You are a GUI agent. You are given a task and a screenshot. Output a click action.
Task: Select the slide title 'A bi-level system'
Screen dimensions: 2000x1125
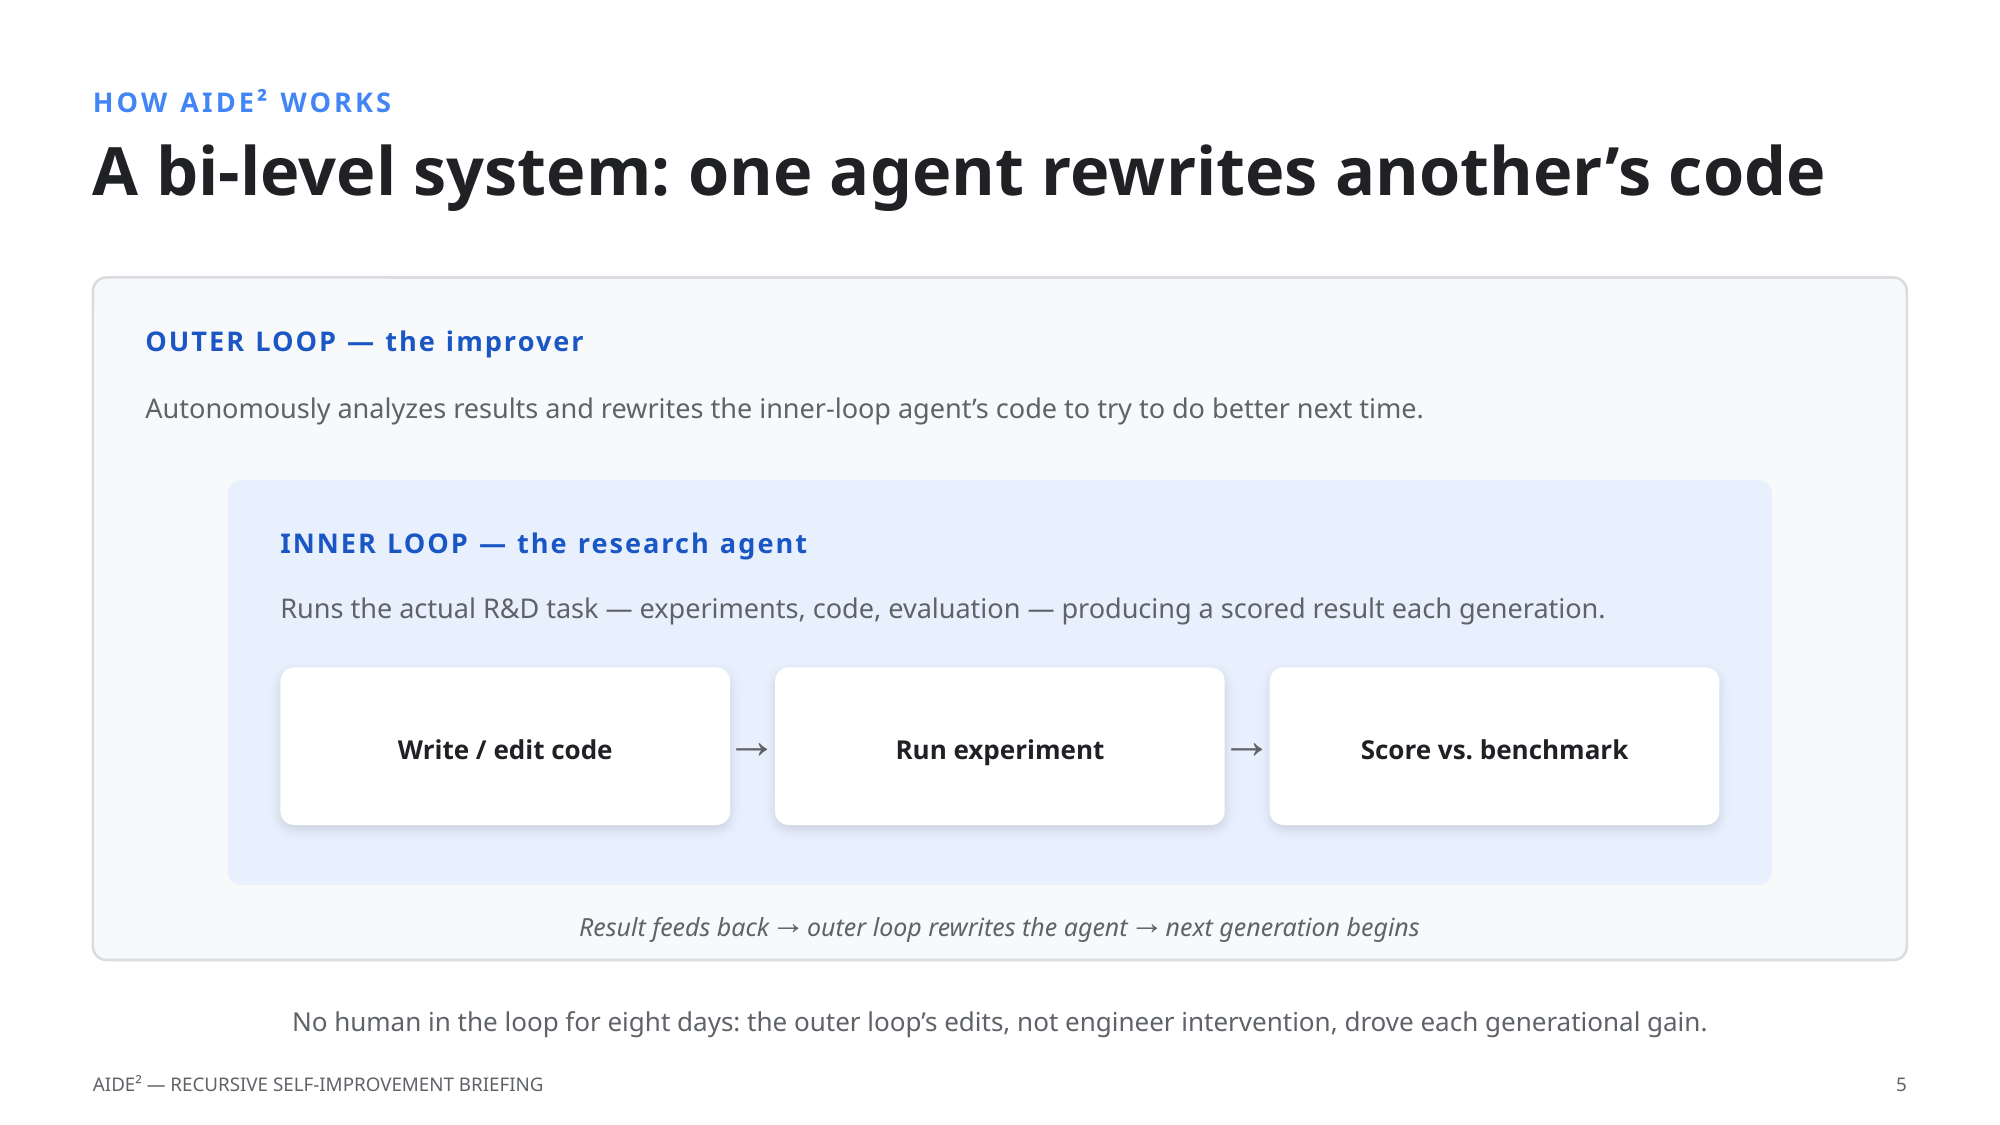pos(958,172)
